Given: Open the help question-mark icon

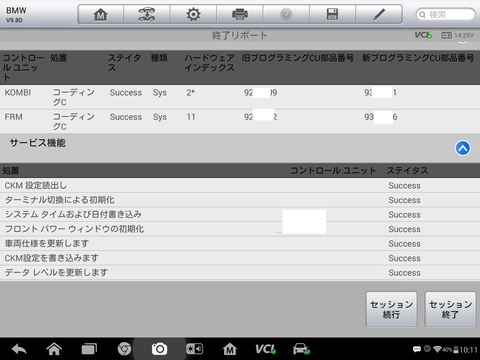Looking at the screenshot, I should click(286, 14).
